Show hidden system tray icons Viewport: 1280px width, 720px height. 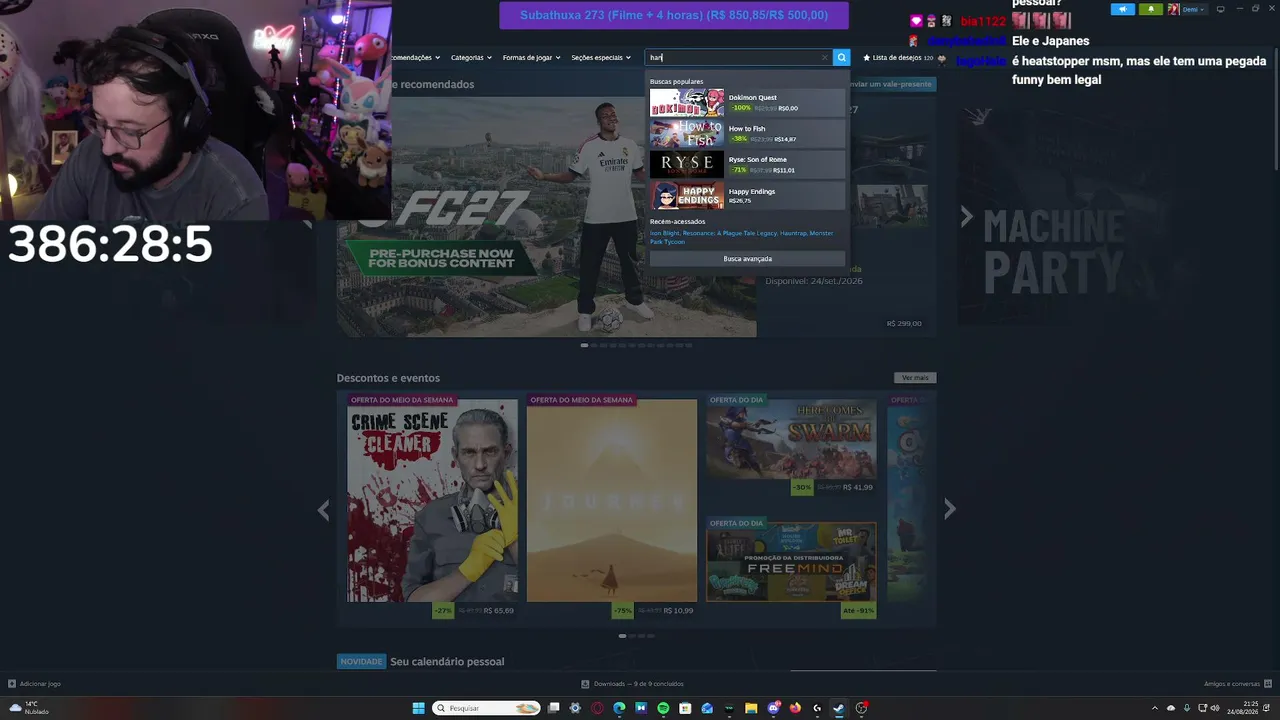1155,708
